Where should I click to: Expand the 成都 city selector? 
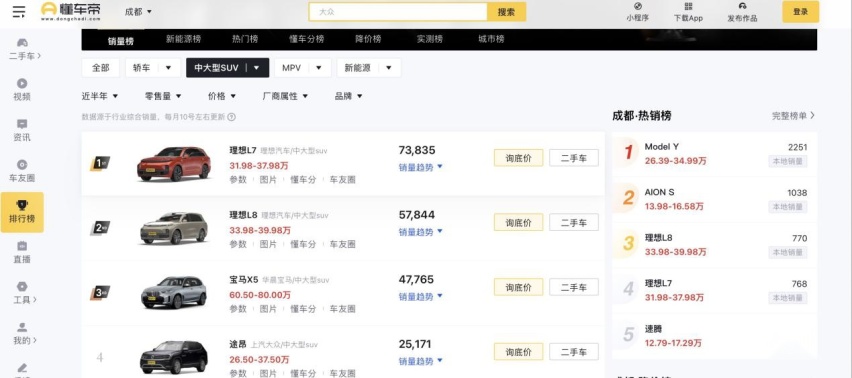pos(138,11)
